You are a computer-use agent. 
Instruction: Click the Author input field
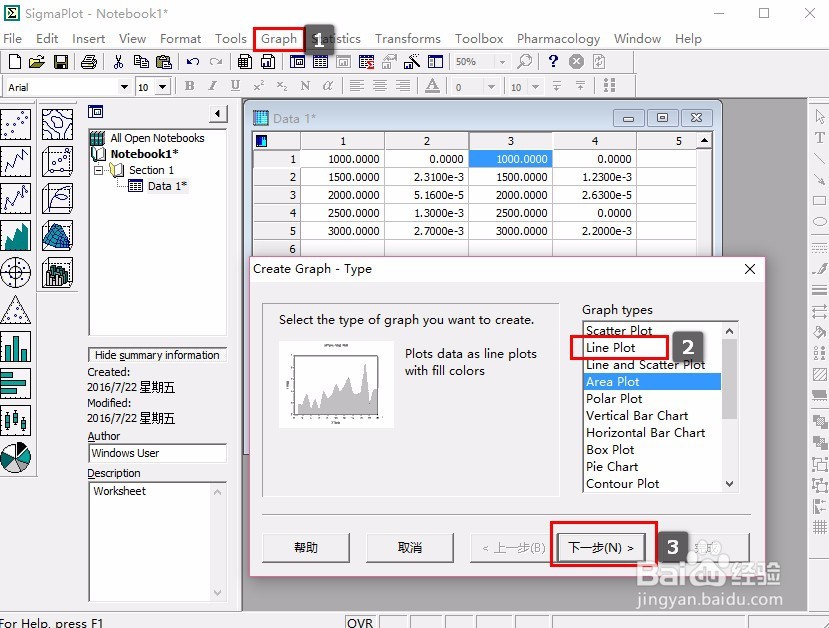[x=158, y=453]
